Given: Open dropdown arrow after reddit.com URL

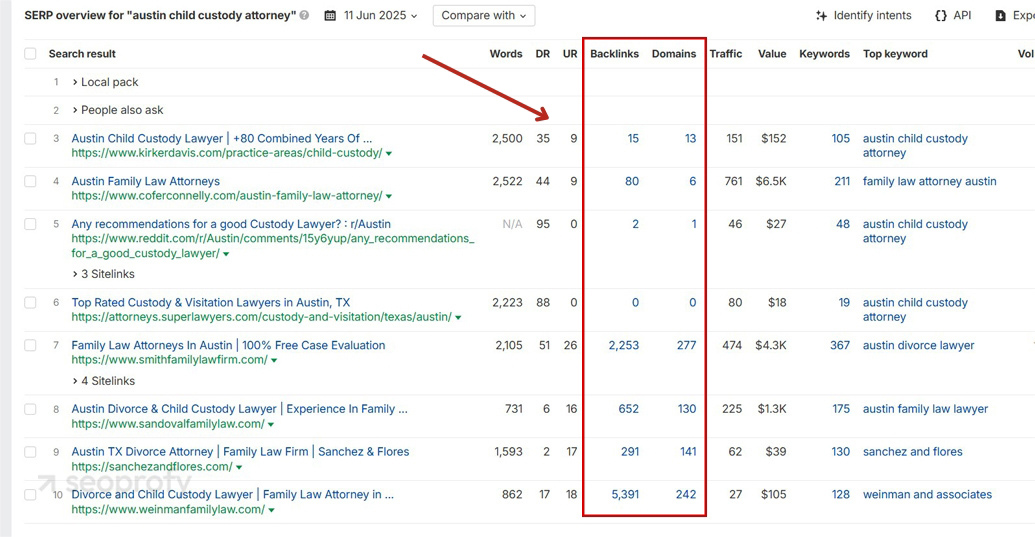Looking at the screenshot, I should point(226,254).
